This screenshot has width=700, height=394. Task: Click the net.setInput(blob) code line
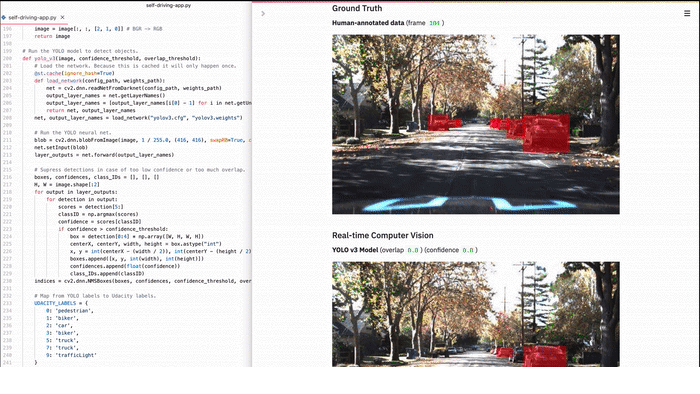click(x=61, y=147)
